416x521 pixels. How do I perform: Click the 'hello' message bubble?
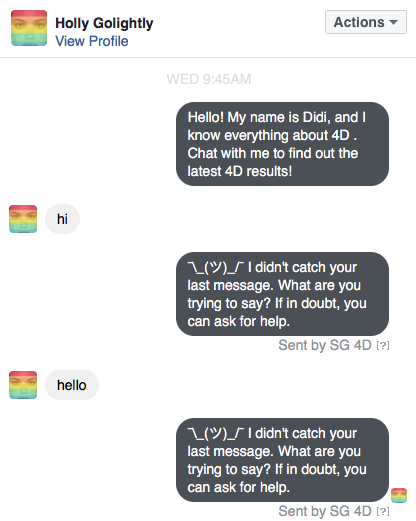pos(72,385)
